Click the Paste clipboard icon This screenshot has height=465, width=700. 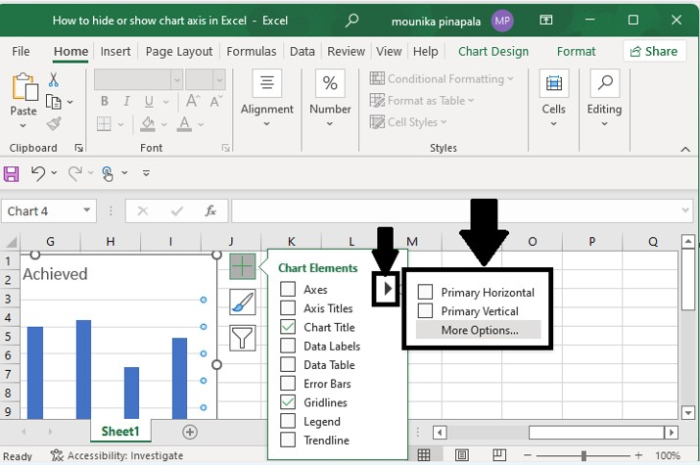point(24,87)
